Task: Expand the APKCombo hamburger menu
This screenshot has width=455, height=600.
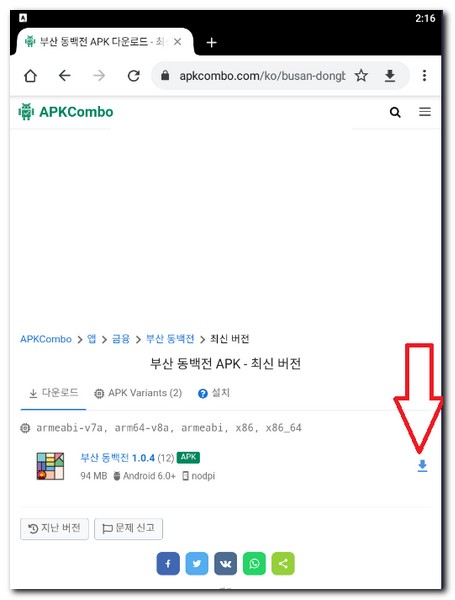Action: [425, 112]
